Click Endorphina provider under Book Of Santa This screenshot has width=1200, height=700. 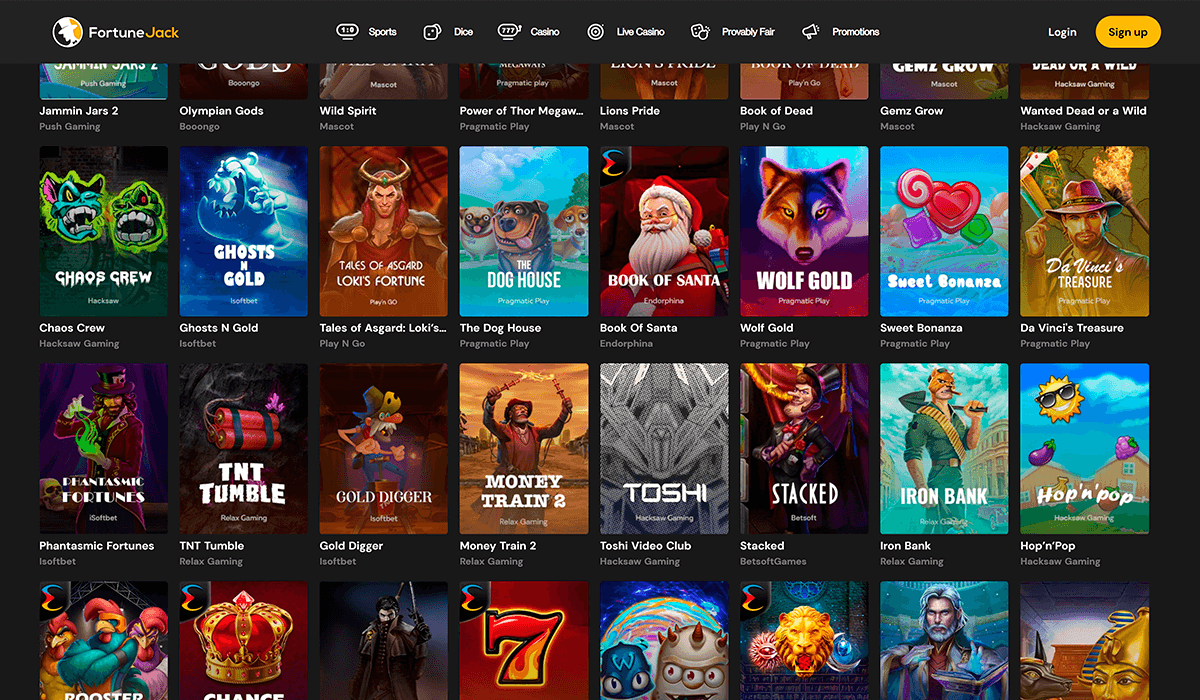coord(626,344)
